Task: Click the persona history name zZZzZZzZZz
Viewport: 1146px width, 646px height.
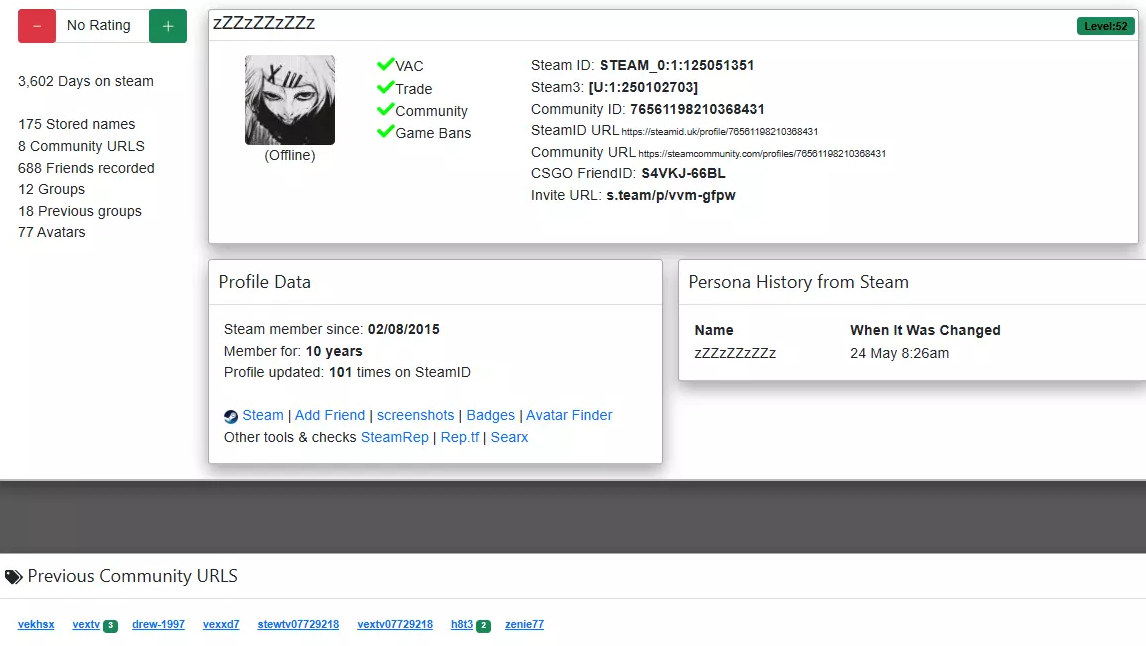Action: 735,353
